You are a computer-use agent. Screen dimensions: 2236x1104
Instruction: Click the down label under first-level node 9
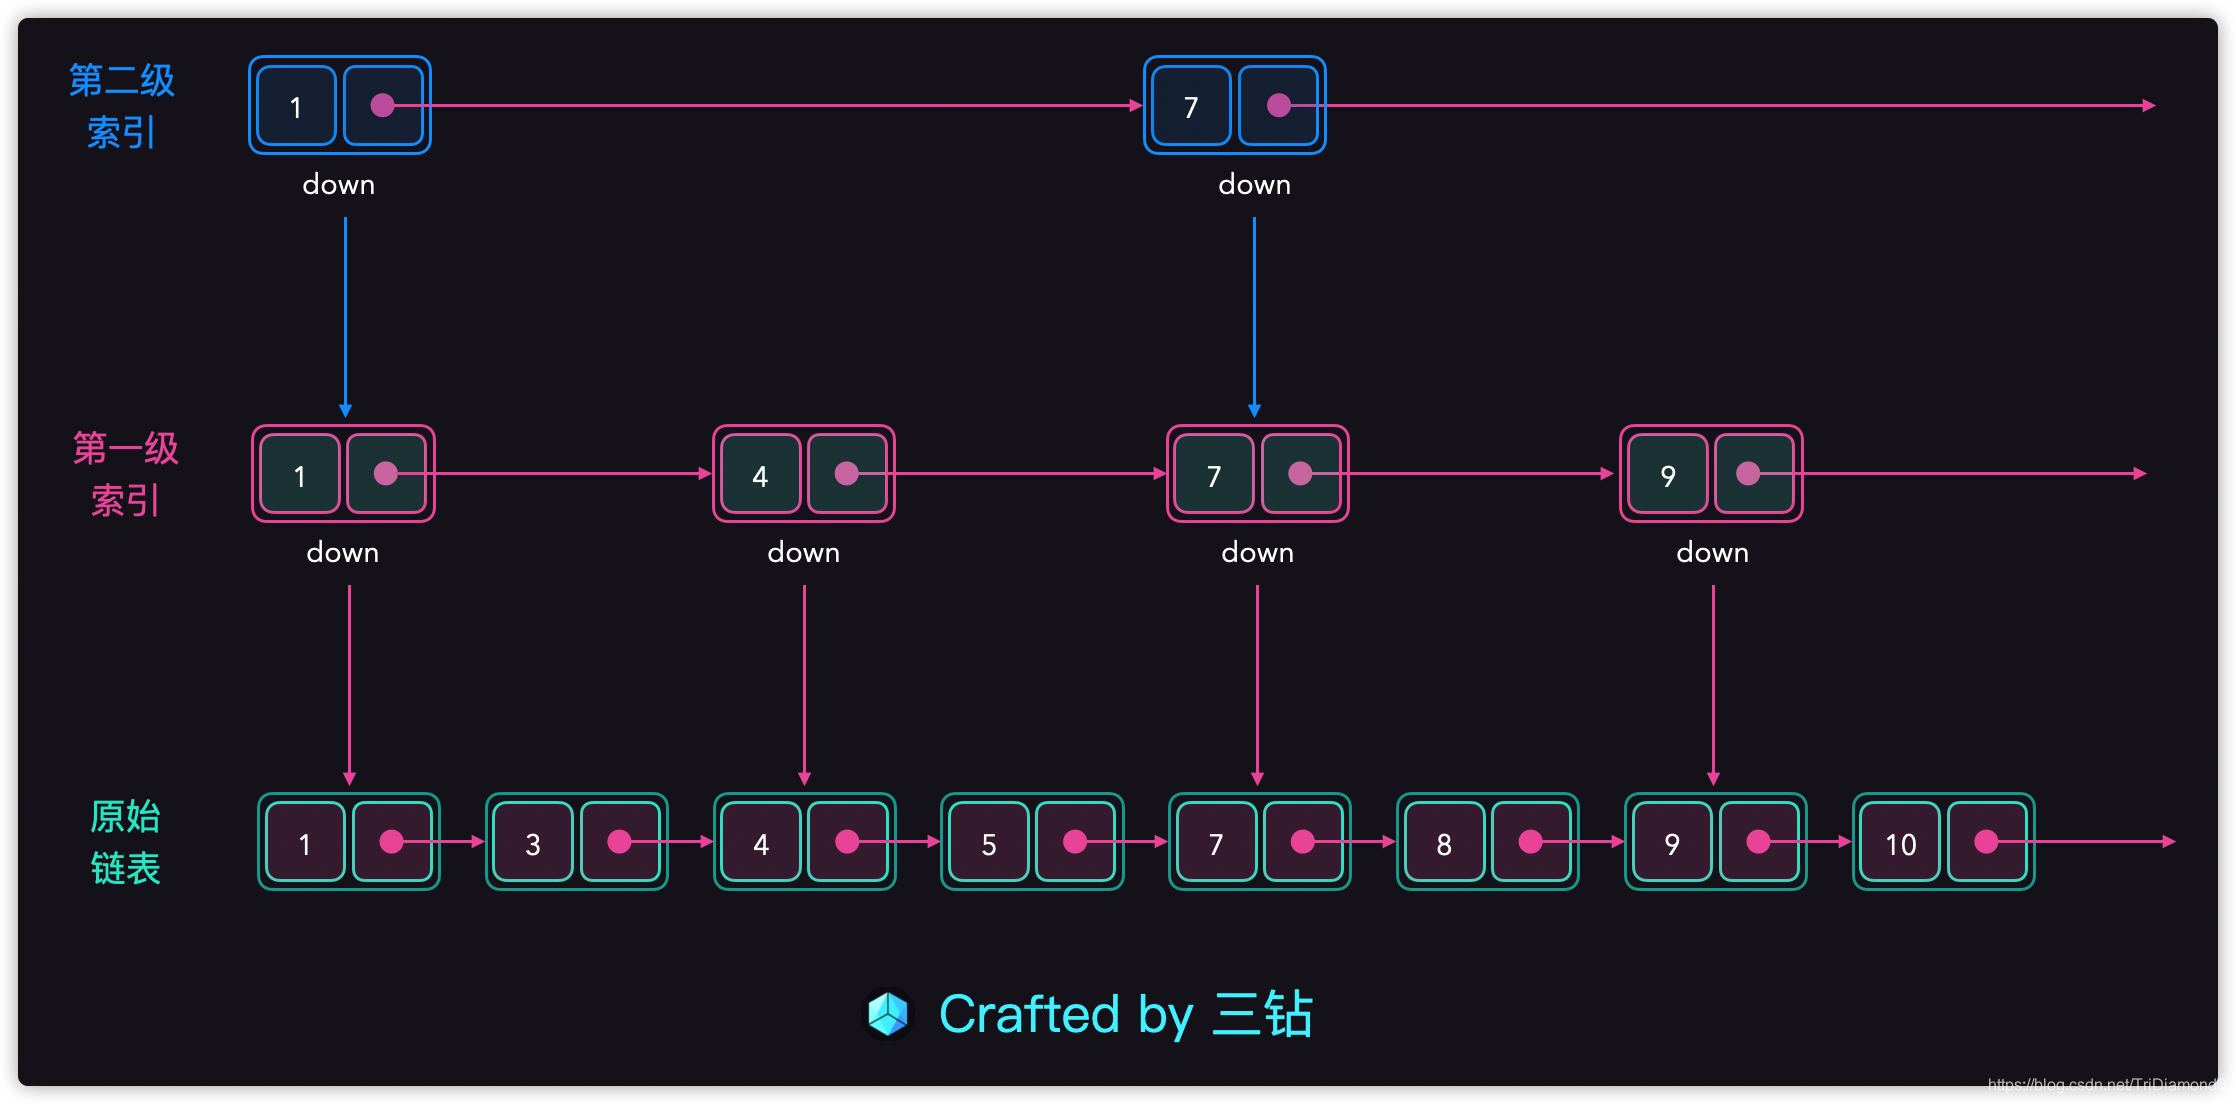1712,553
